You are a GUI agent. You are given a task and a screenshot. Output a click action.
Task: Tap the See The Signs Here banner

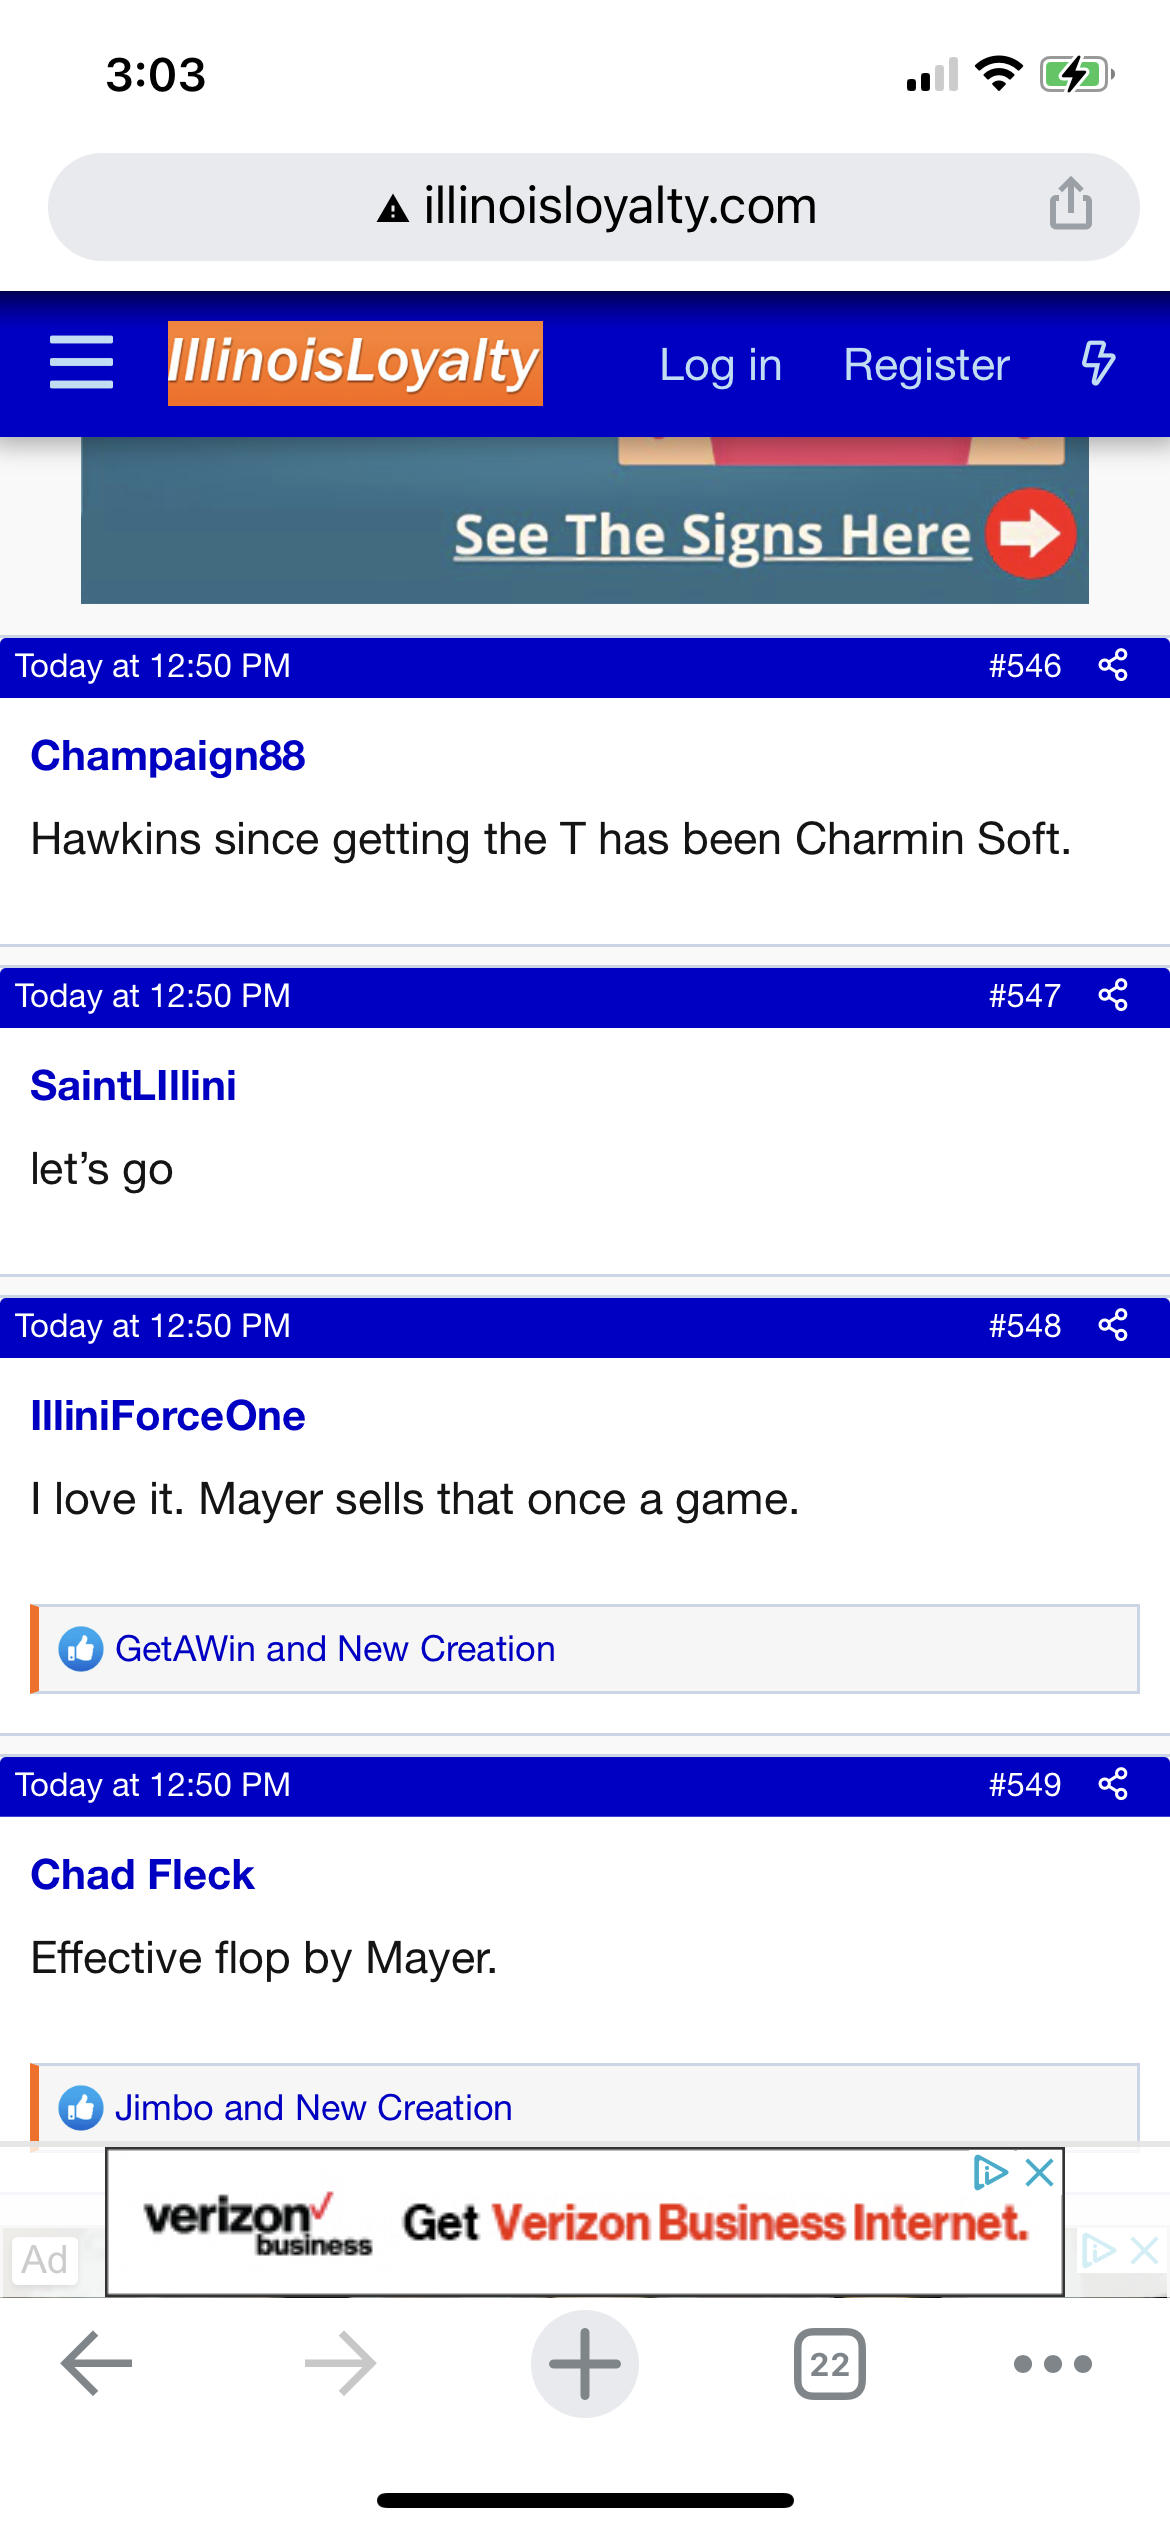pyautogui.click(x=712, y=535)
